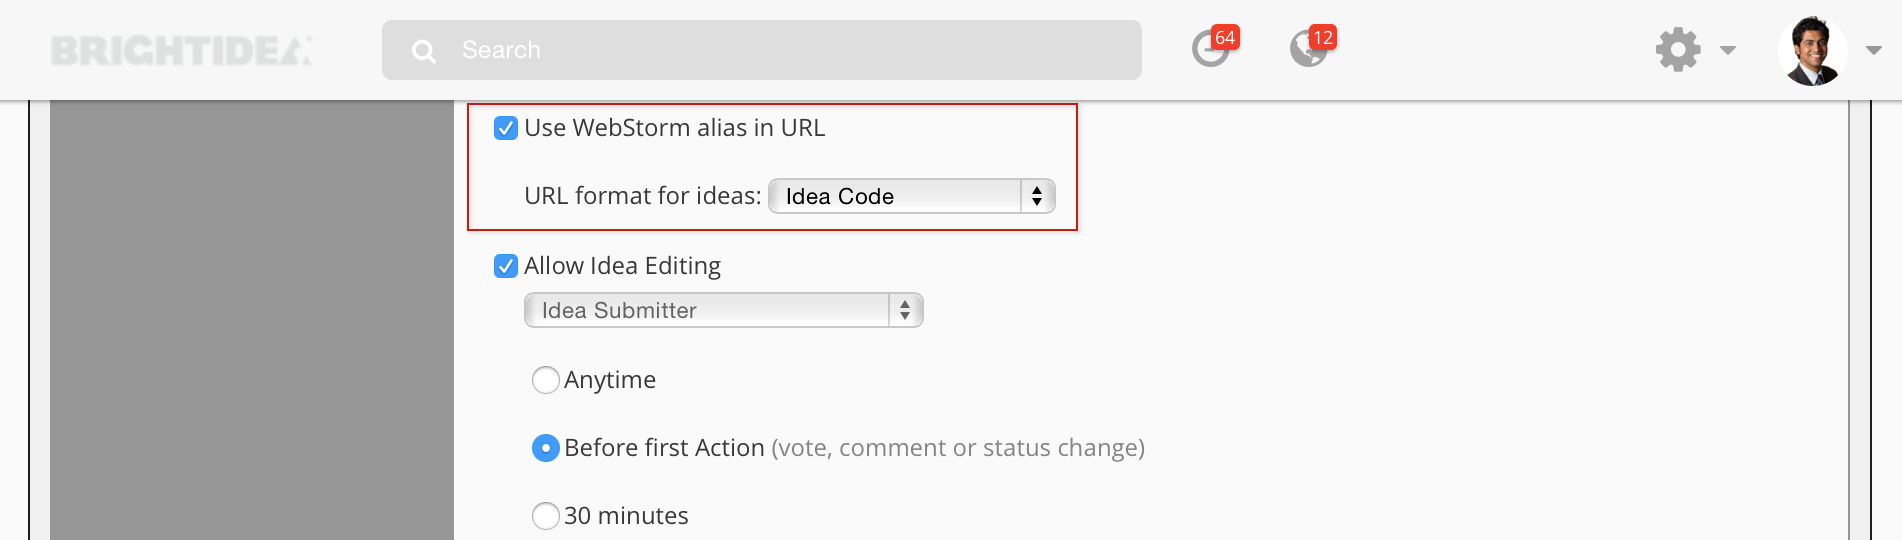Click the Allow Idea Editing label text
This screenshot has width=1902, height=540.
pos(622,266)
